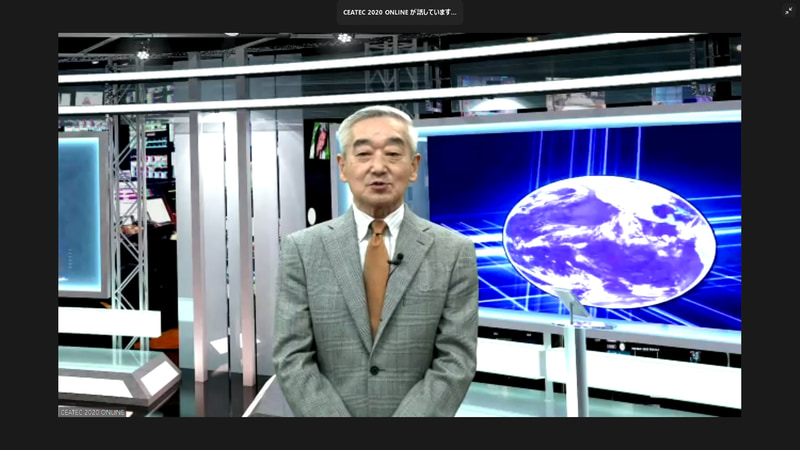Click the exit full-screen icon
This screenshot has width=800, height=450.
point(788,11)
